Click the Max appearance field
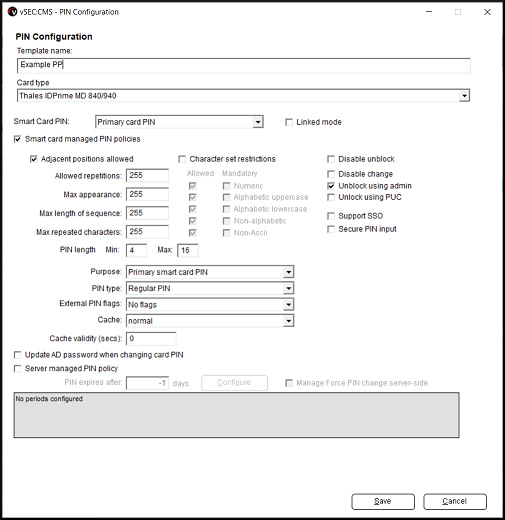This screenshot has height=520, width=505. [147, 194]
